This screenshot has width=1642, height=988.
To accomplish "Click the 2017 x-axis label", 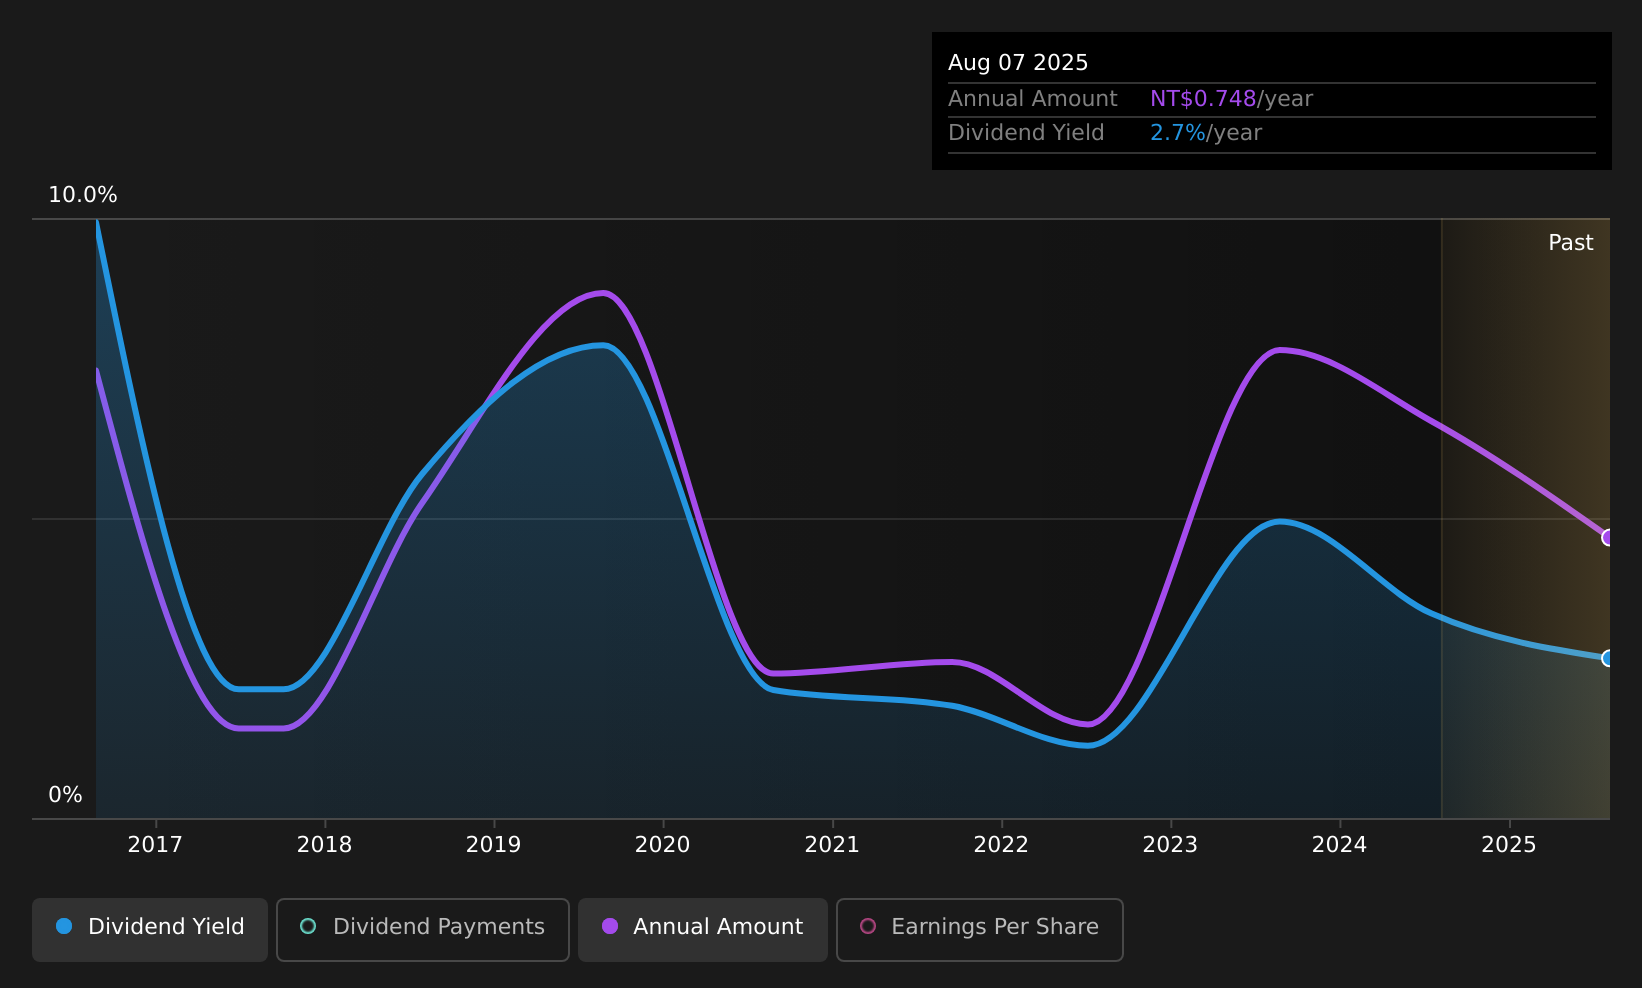I will (155, 845).
